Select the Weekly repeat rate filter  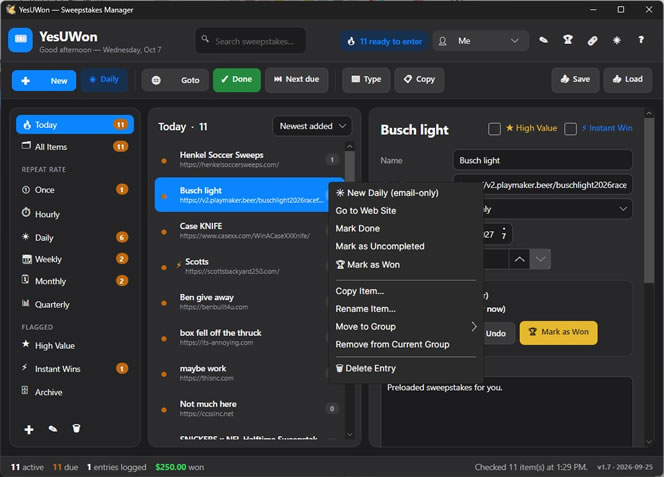coord(75,259)
